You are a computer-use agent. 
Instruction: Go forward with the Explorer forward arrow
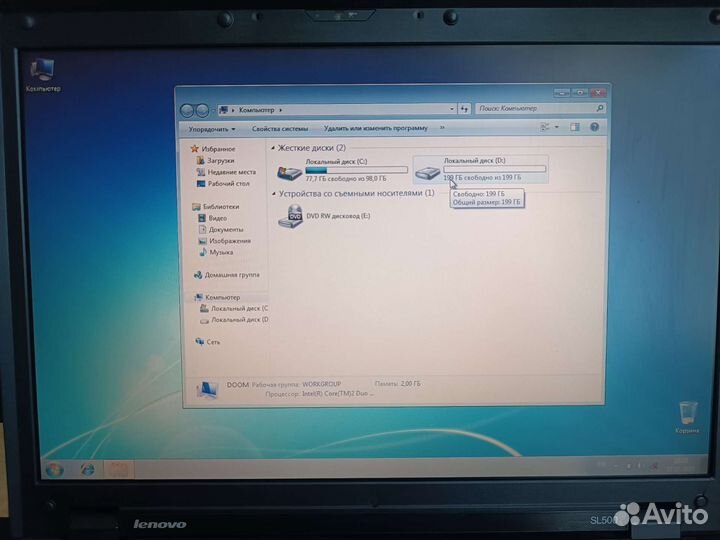202,110
